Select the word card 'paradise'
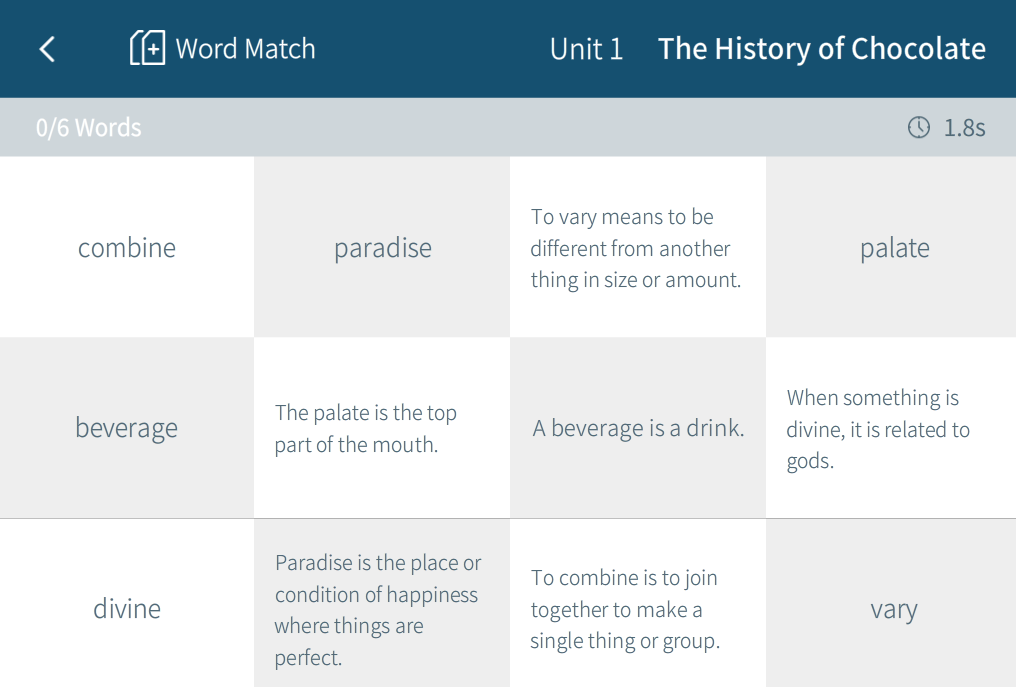The height and width of the screenshot is (687, 1016). pyautogui.click(x=383, y=248)
